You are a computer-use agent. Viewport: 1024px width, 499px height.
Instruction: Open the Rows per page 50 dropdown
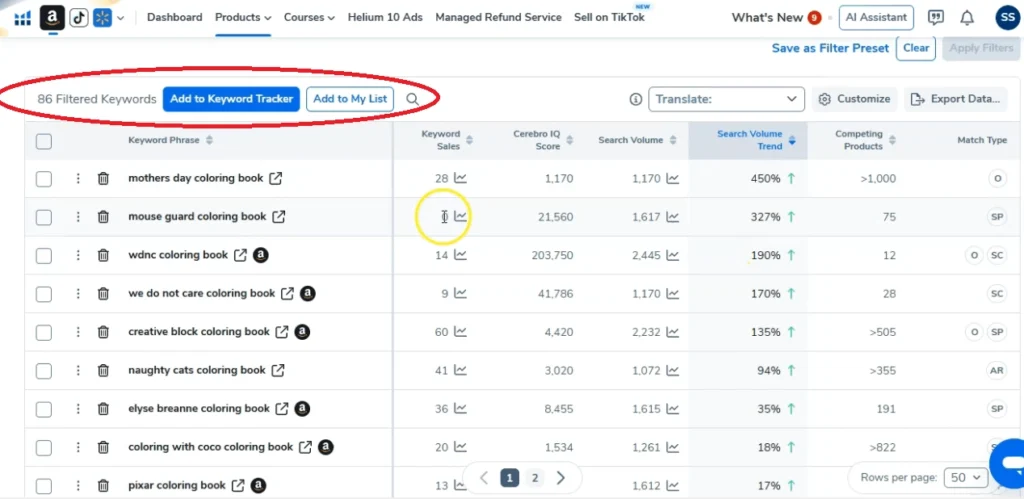[x=967, y=477]
